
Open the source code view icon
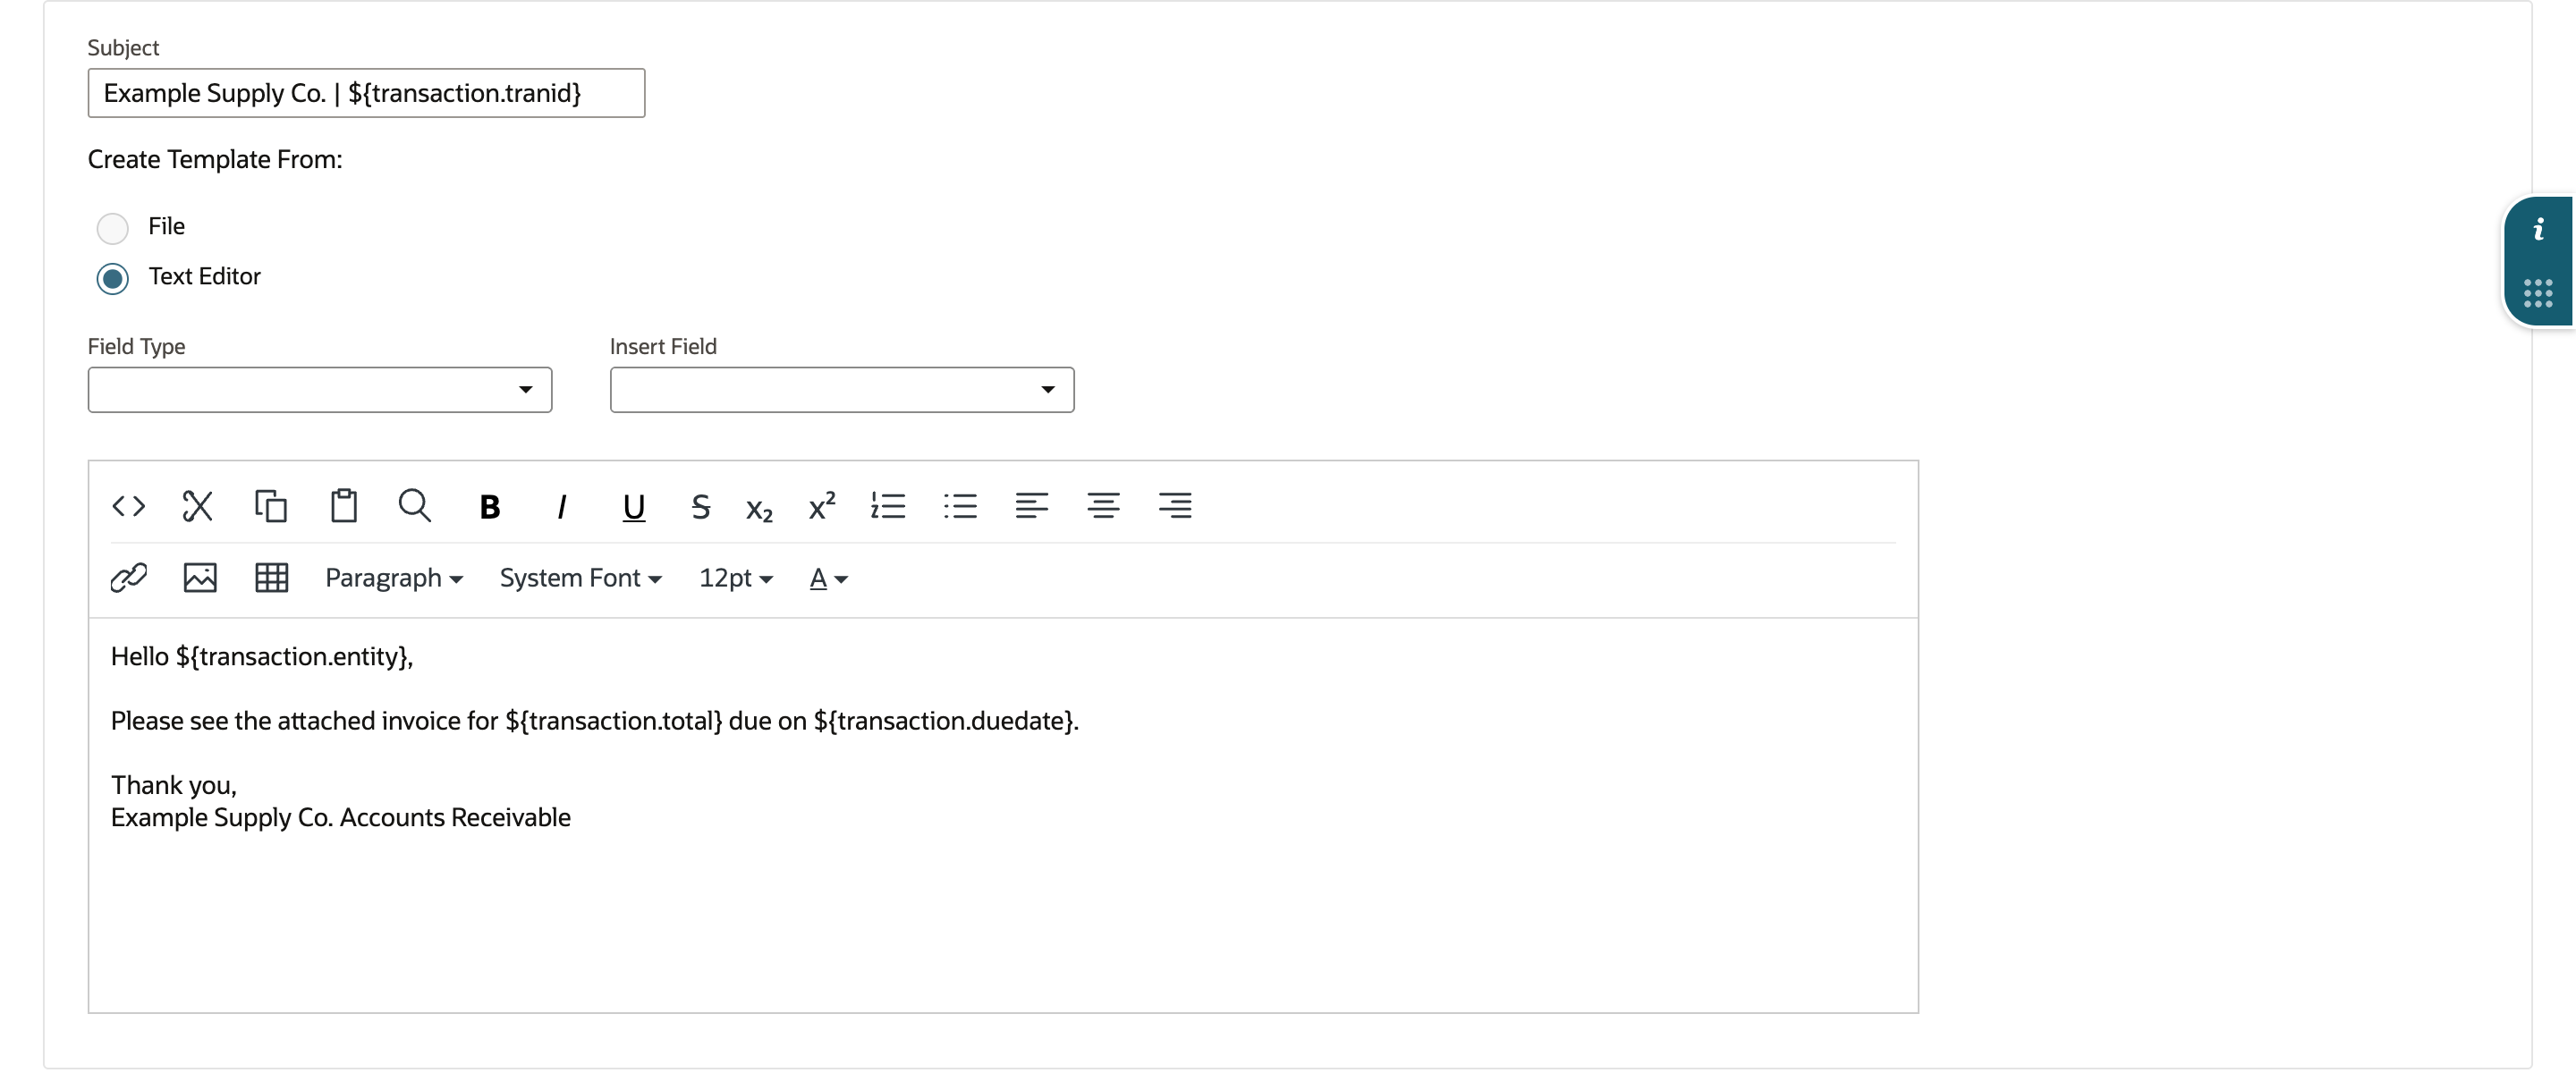point(129,506)
